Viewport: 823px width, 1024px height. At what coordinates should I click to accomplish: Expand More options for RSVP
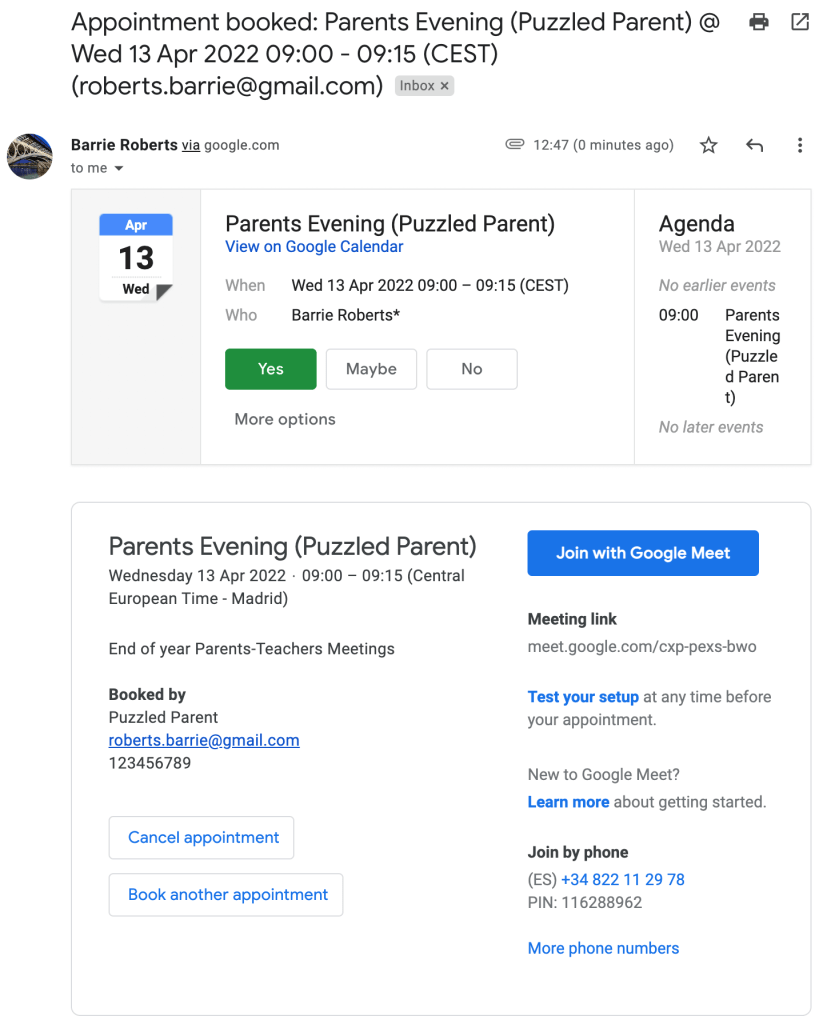pos(285,419)
